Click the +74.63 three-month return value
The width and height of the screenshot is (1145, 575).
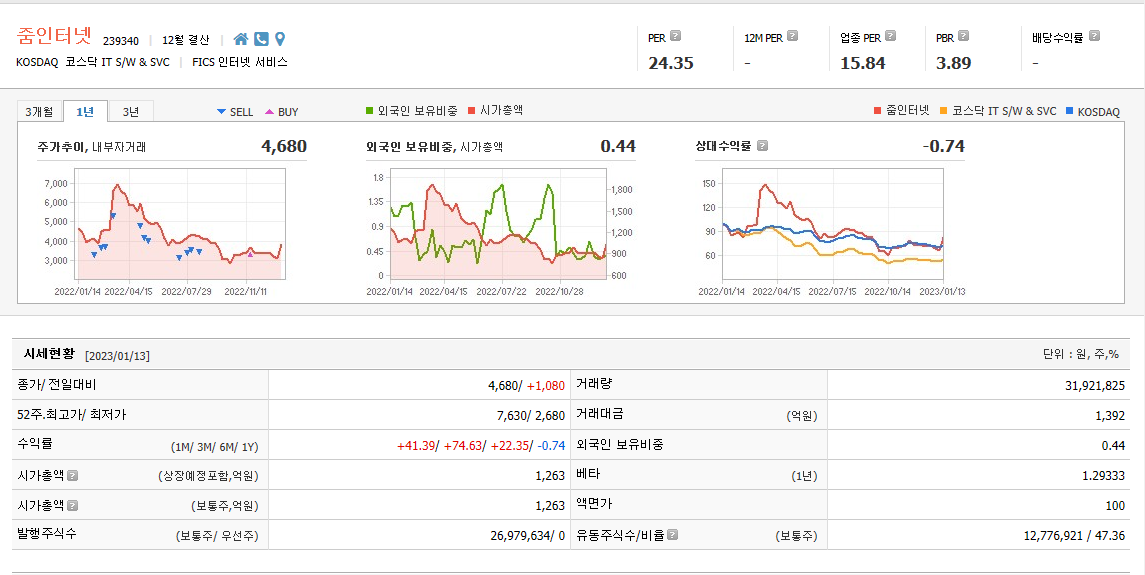(x=462, y=446)
